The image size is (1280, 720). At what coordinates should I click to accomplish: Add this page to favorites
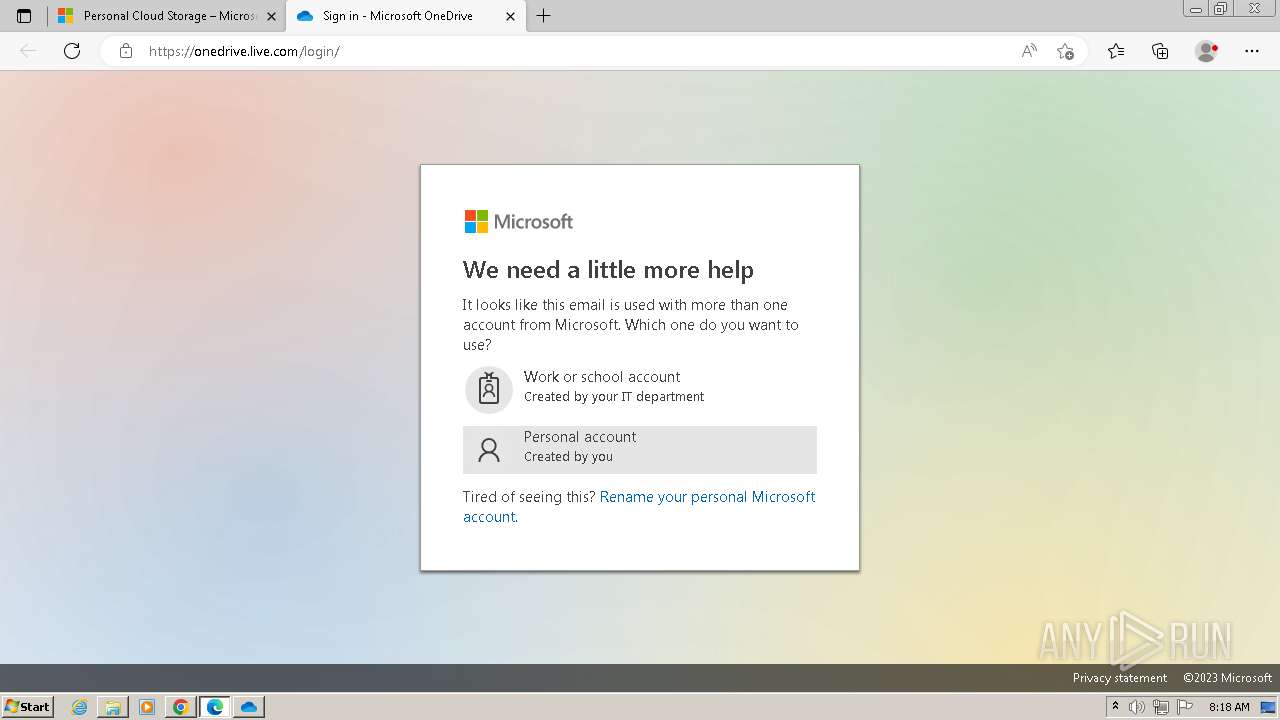pos(1065,51)
